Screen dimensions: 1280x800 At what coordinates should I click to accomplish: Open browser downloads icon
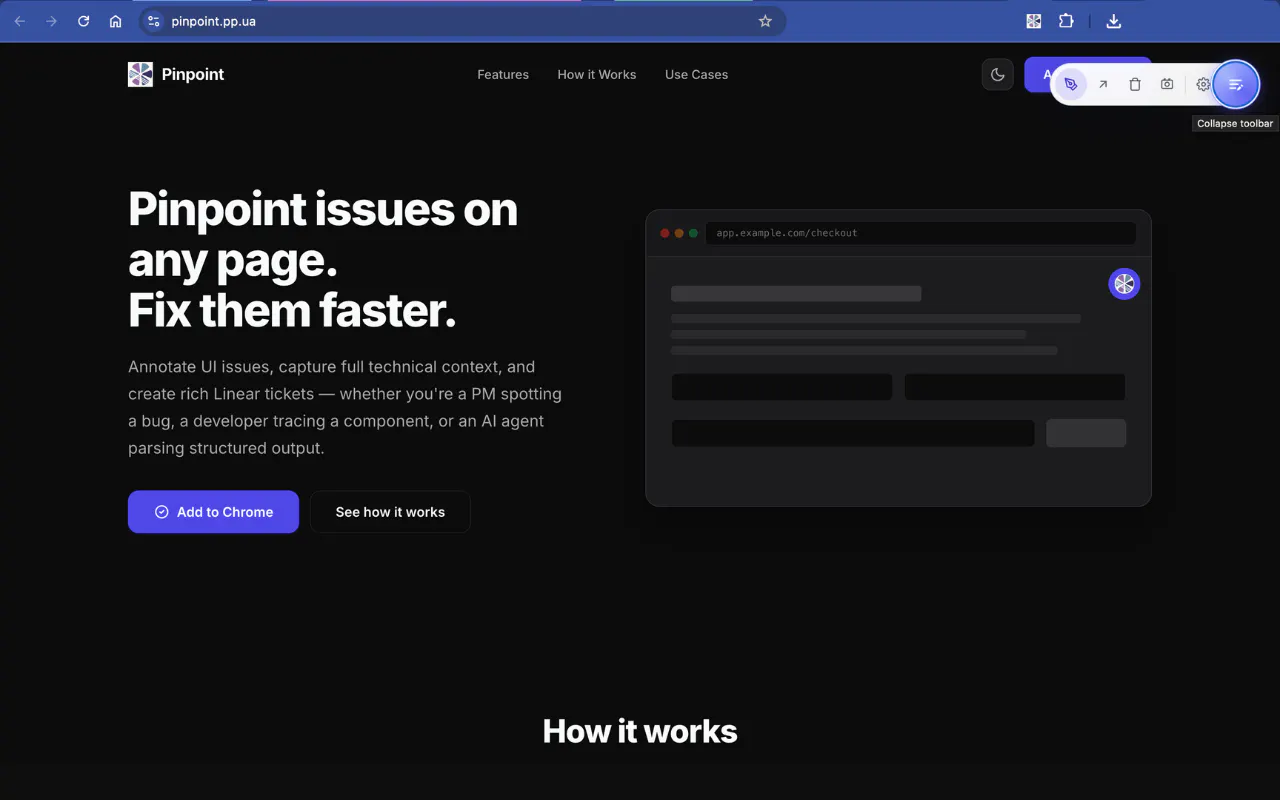(x=1114, y=21)
